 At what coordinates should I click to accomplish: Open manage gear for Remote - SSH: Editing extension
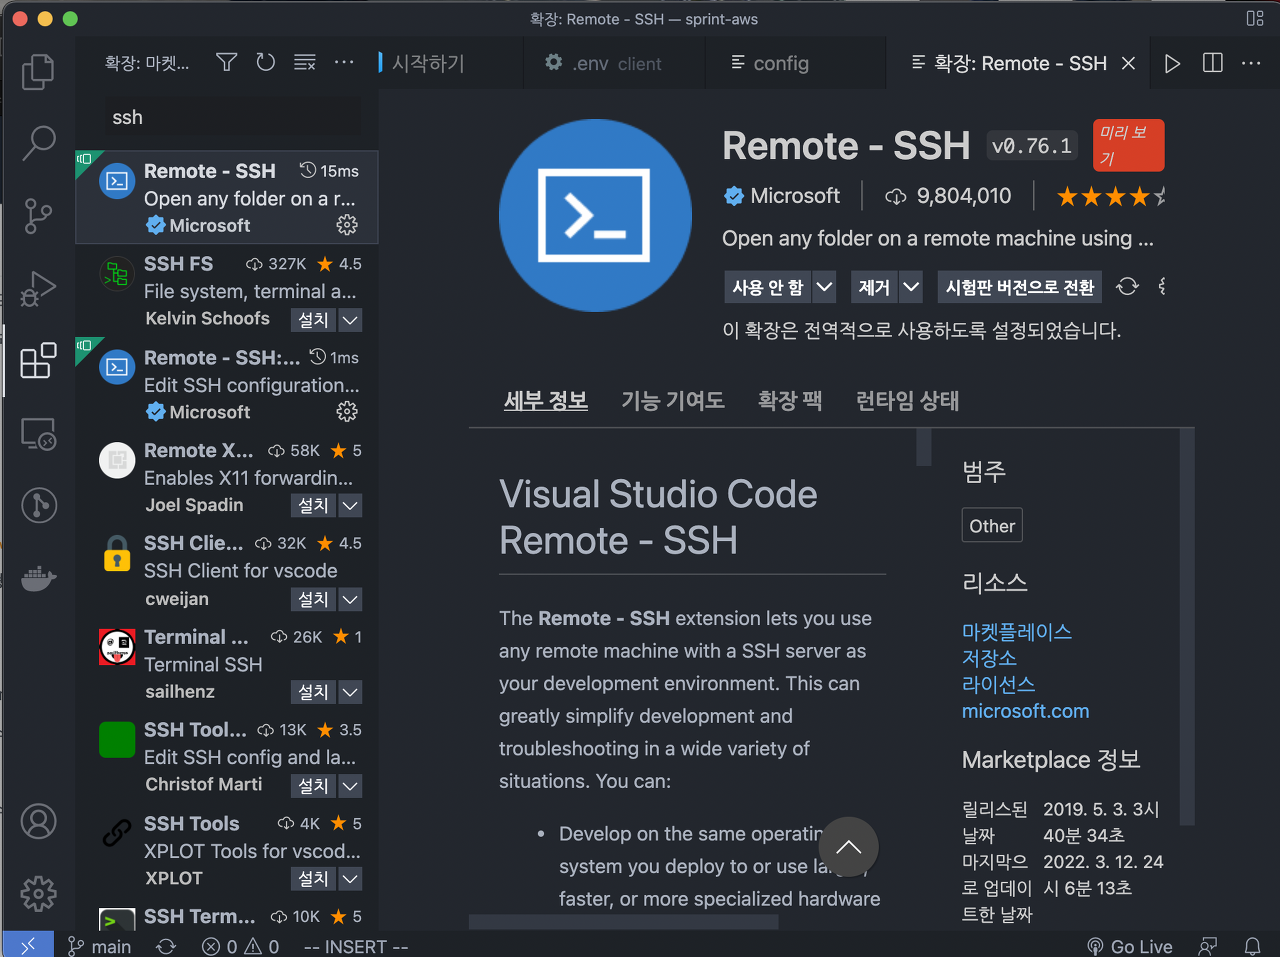click(347, 412)
